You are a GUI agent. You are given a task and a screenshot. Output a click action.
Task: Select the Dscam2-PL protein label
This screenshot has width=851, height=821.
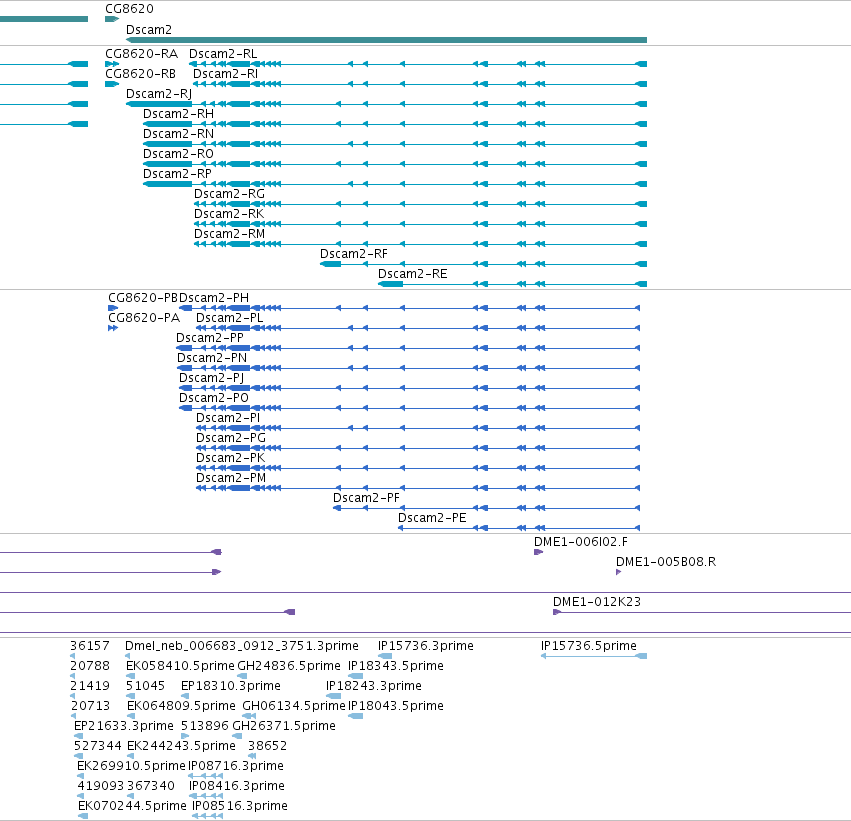click(x=230, y=319)
